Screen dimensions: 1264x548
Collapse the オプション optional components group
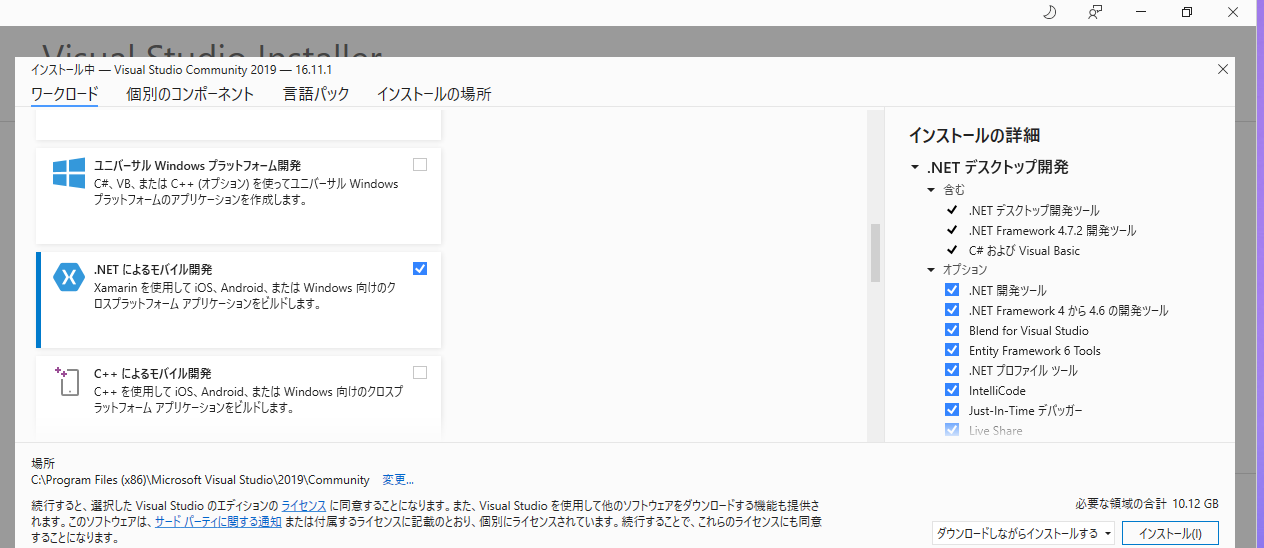pyautogui.click(x=932, y=270)
